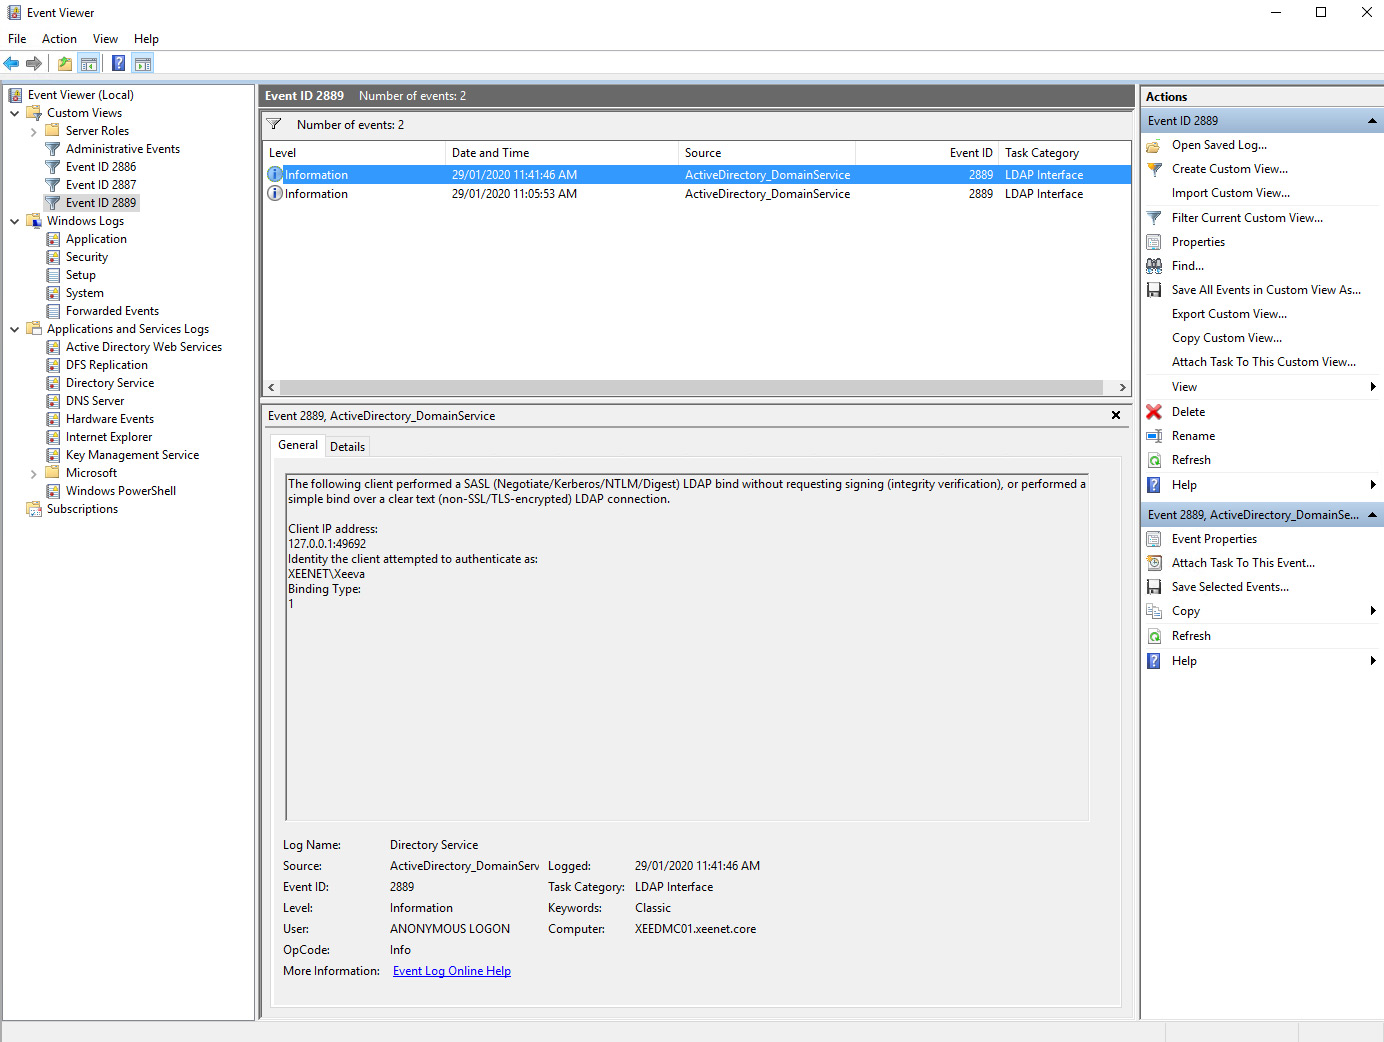Select the Forwarded Events log
Viewport: 1384px width, 1042px height.
point(112,311)
